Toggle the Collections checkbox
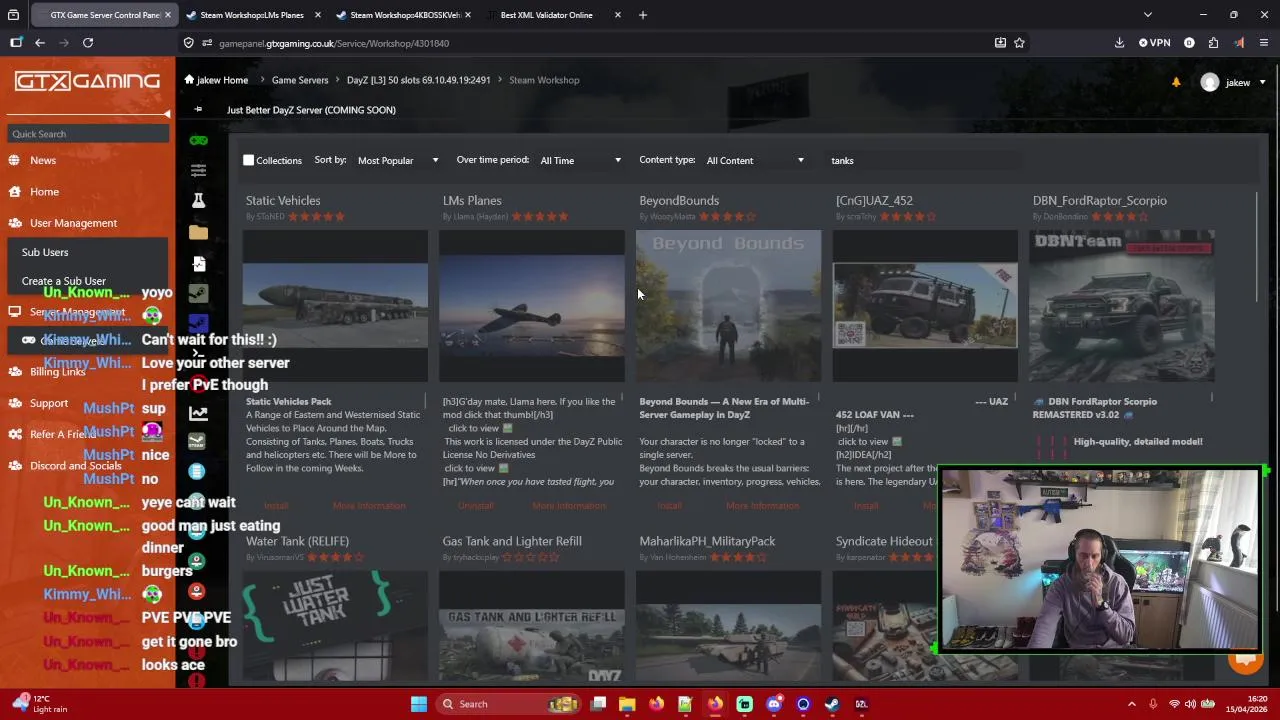Screen dimensions: 1280x720 tap(248, 160)
